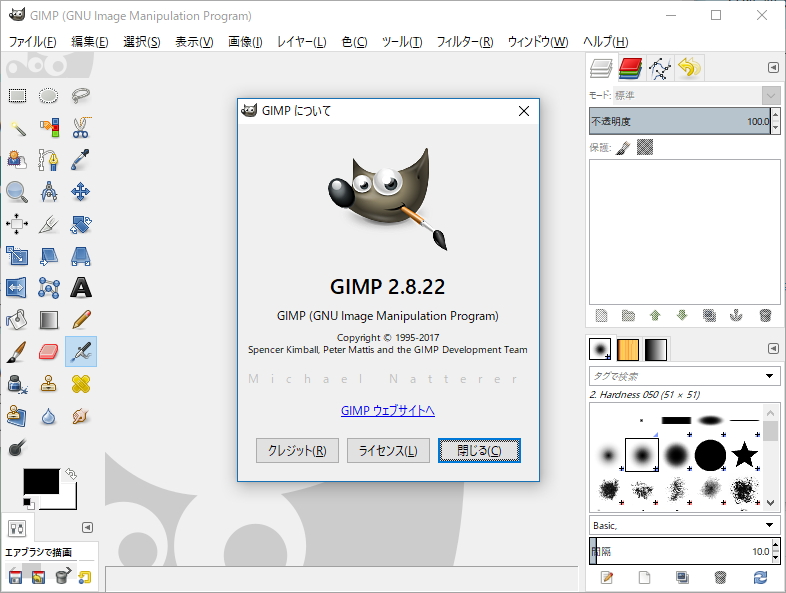Swap foreground and background colors
This screenshot has width=786, height=593.
click(71, 474)
